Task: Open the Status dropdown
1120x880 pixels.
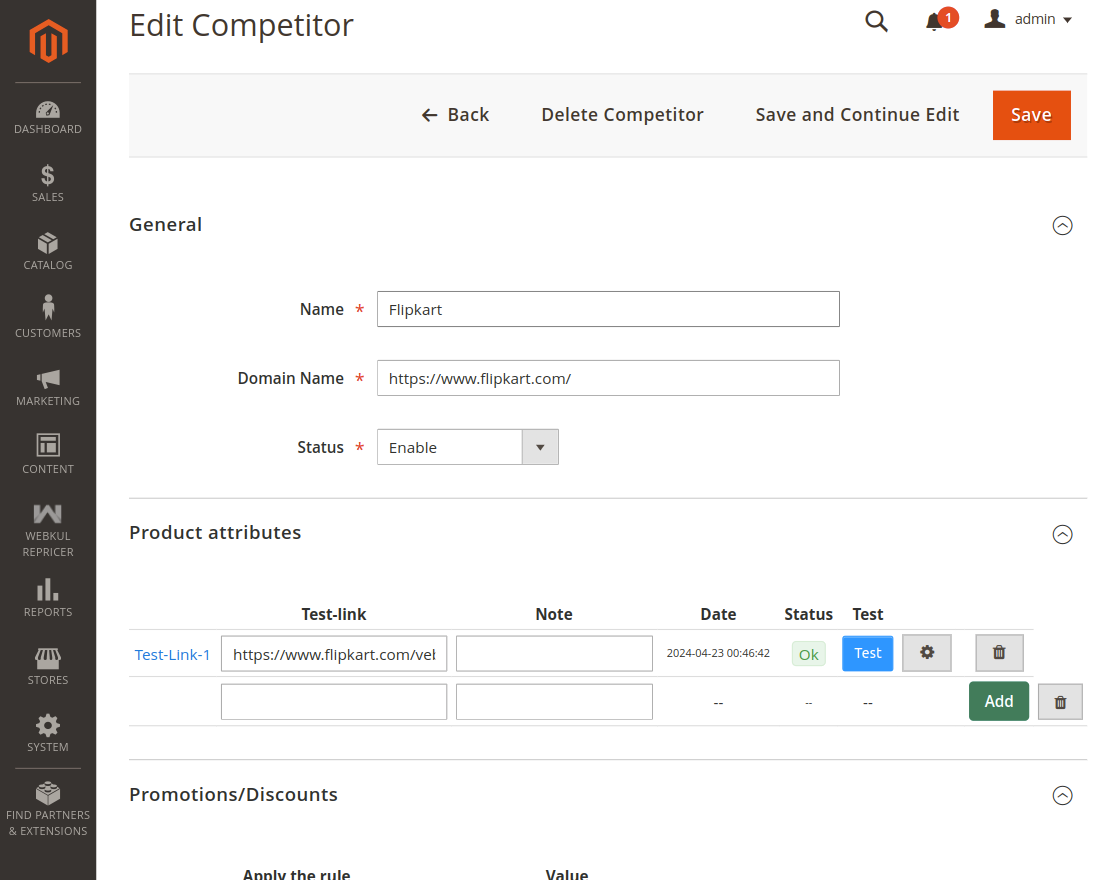Action: pos(540,447)
